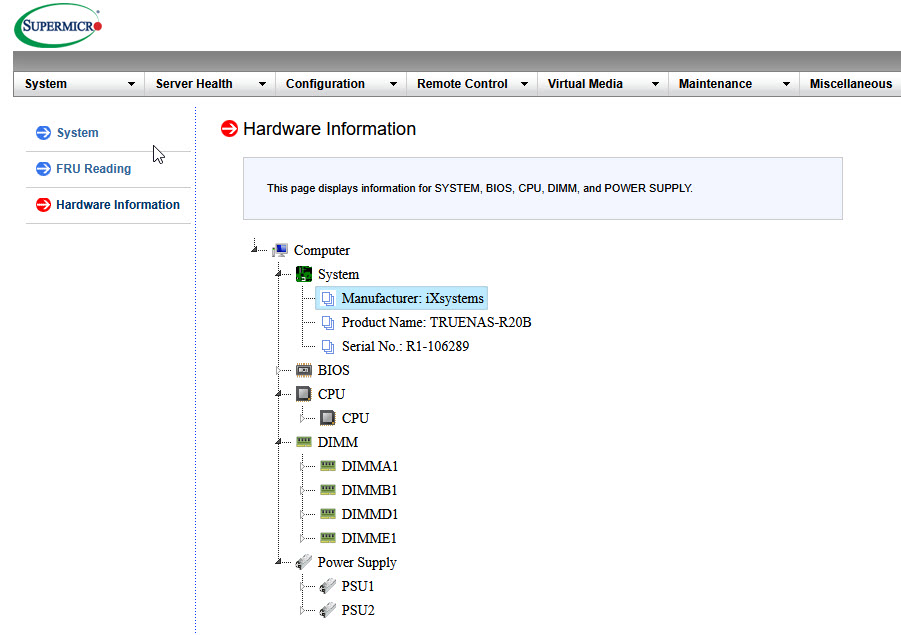Open the Remote Control menu

point(472,84)
